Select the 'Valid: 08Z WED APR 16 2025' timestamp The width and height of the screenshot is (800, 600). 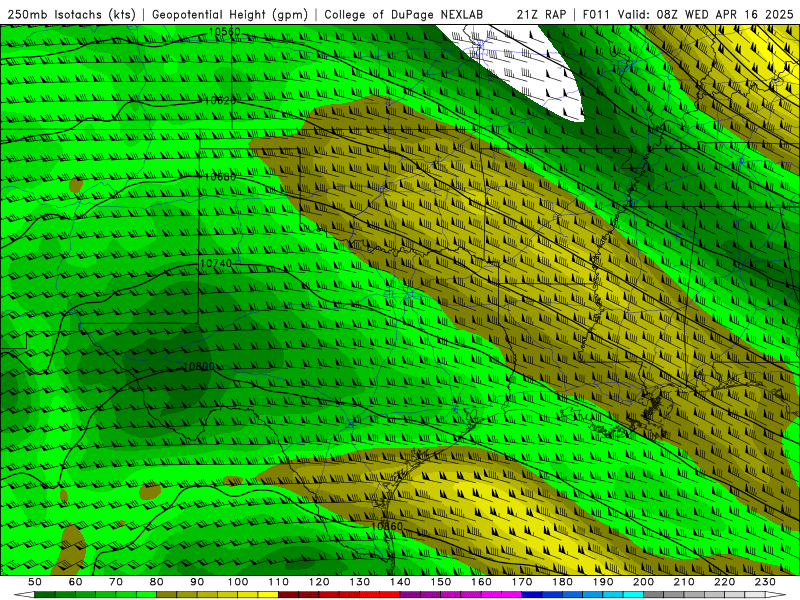coord(706,15)
